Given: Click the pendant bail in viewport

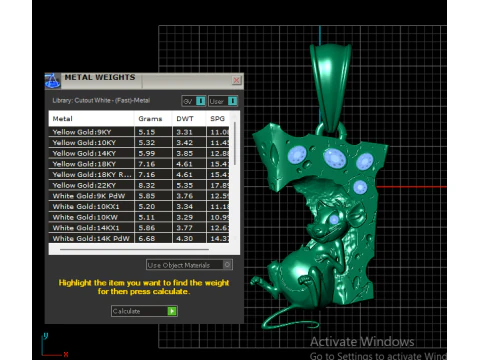Looking at the screenshot, I should [331, 87].
